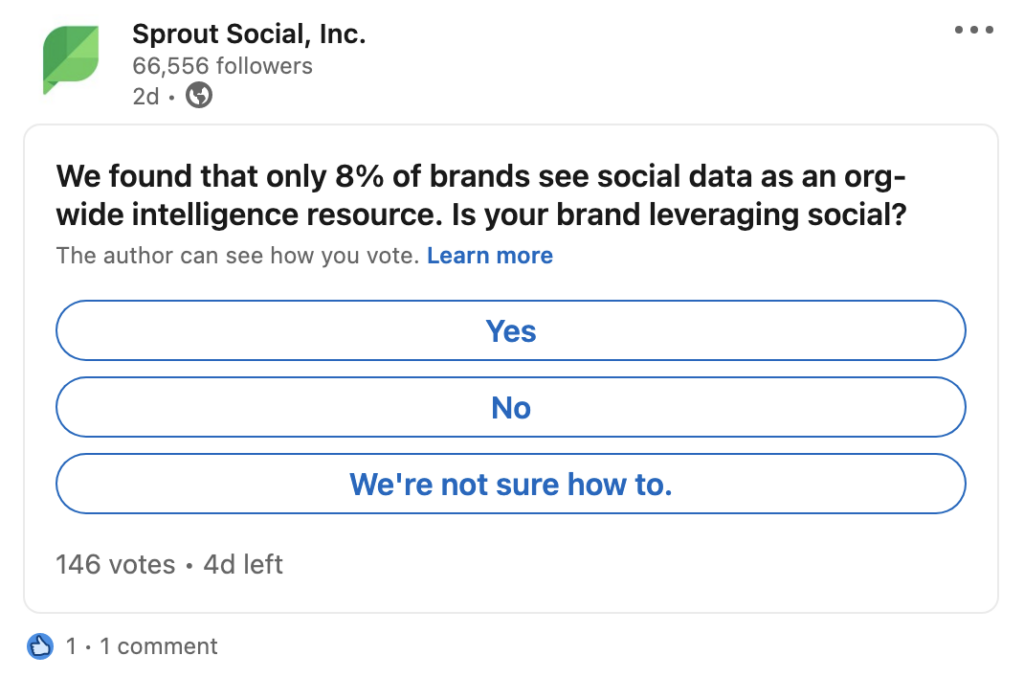This screenshot has width=1024, height=678.
Task: Vote No on the poll
Action: 511,407
